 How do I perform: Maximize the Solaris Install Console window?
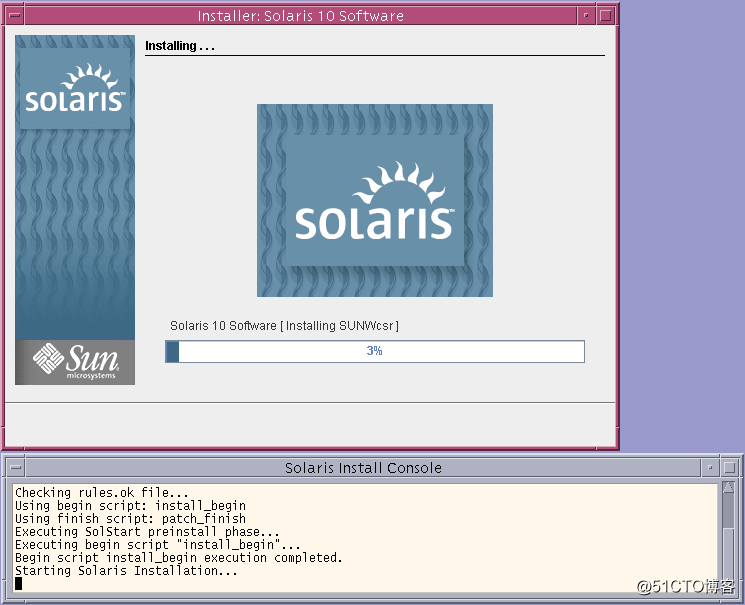(x=730, y=468)
